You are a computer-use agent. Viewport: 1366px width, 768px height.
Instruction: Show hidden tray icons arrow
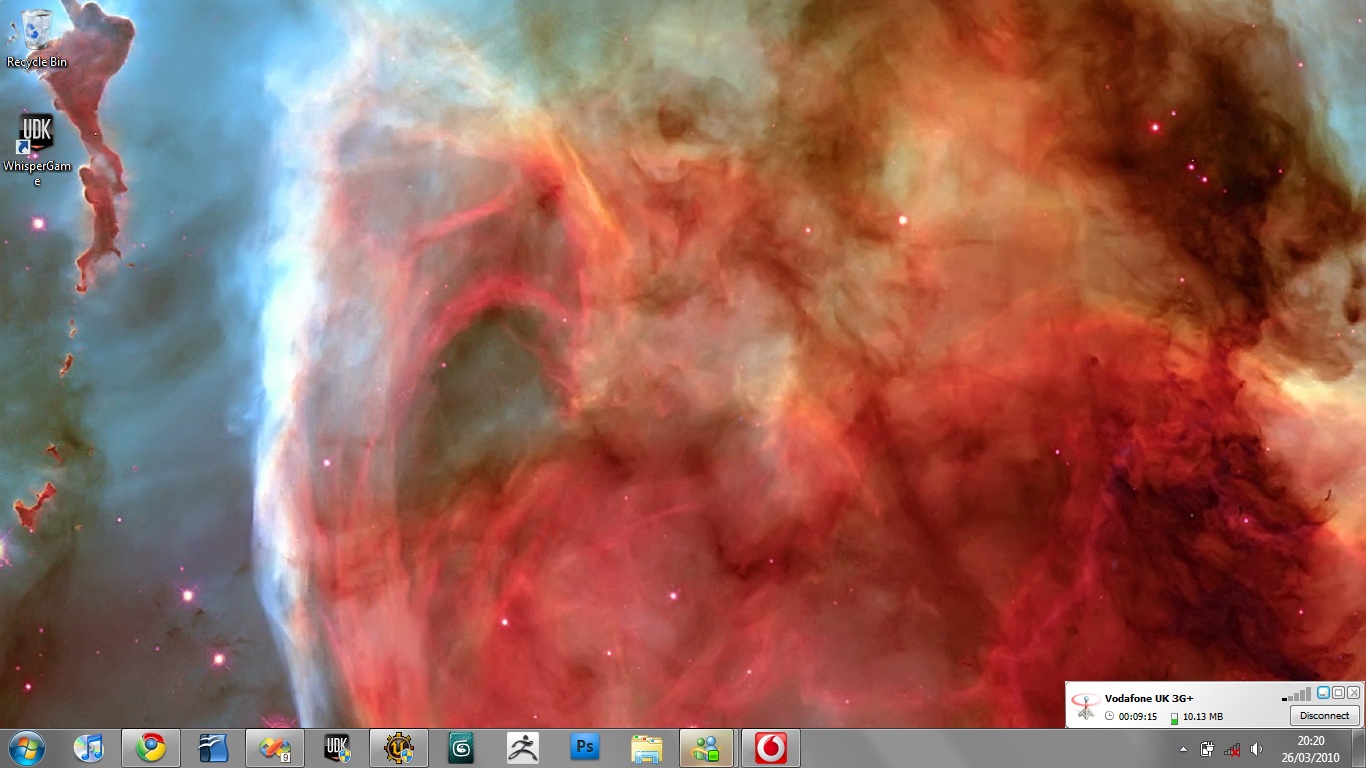(1183, 749)
